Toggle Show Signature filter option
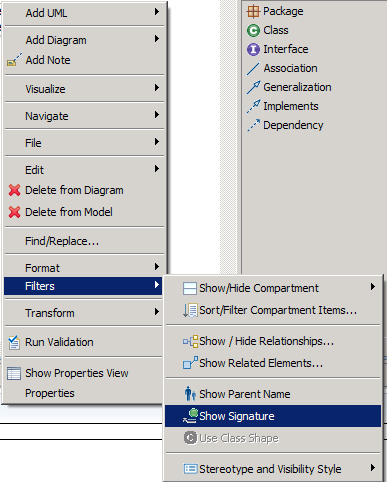 click(x=273, y=416)
